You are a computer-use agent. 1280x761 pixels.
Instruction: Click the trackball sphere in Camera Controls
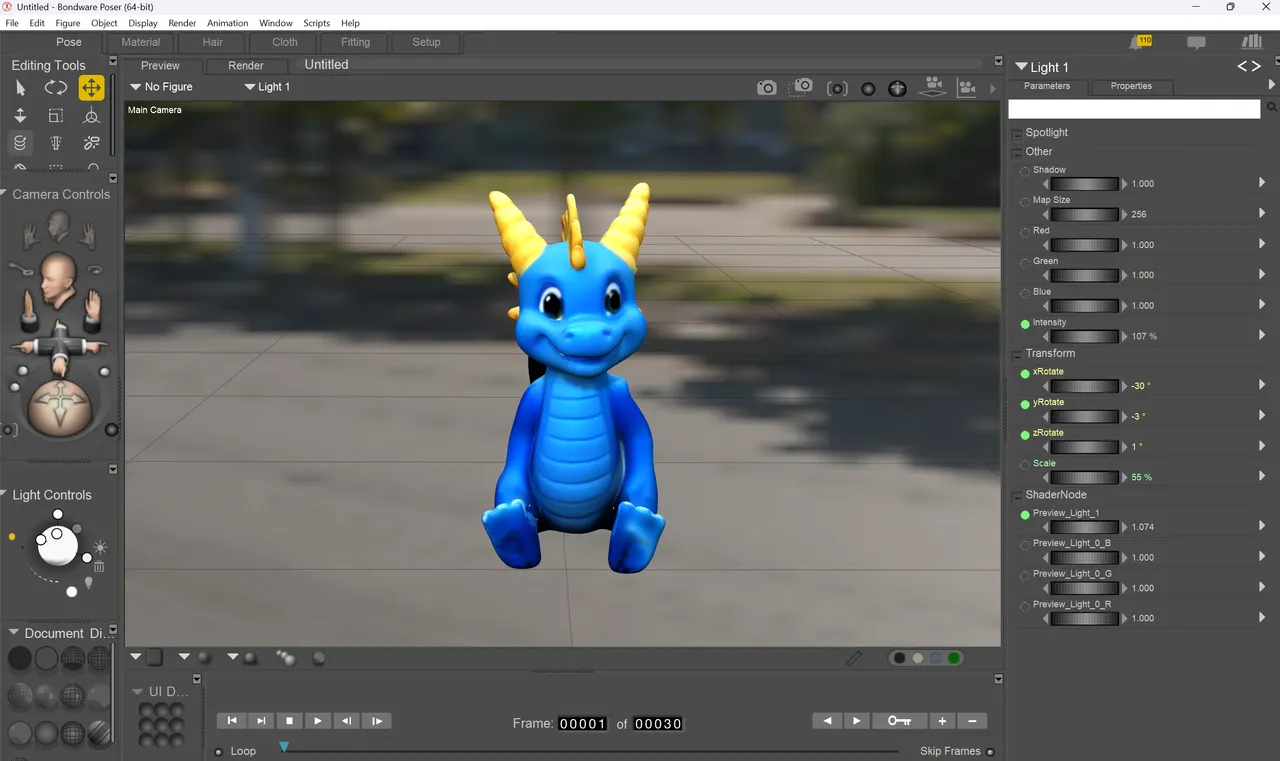(x=58, y=408)
